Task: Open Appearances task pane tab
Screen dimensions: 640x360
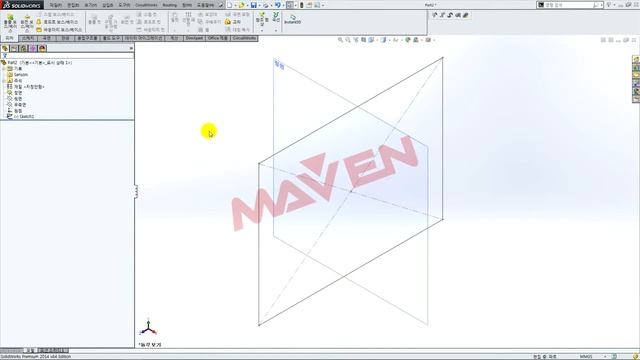Action: [x=636, y=91]
